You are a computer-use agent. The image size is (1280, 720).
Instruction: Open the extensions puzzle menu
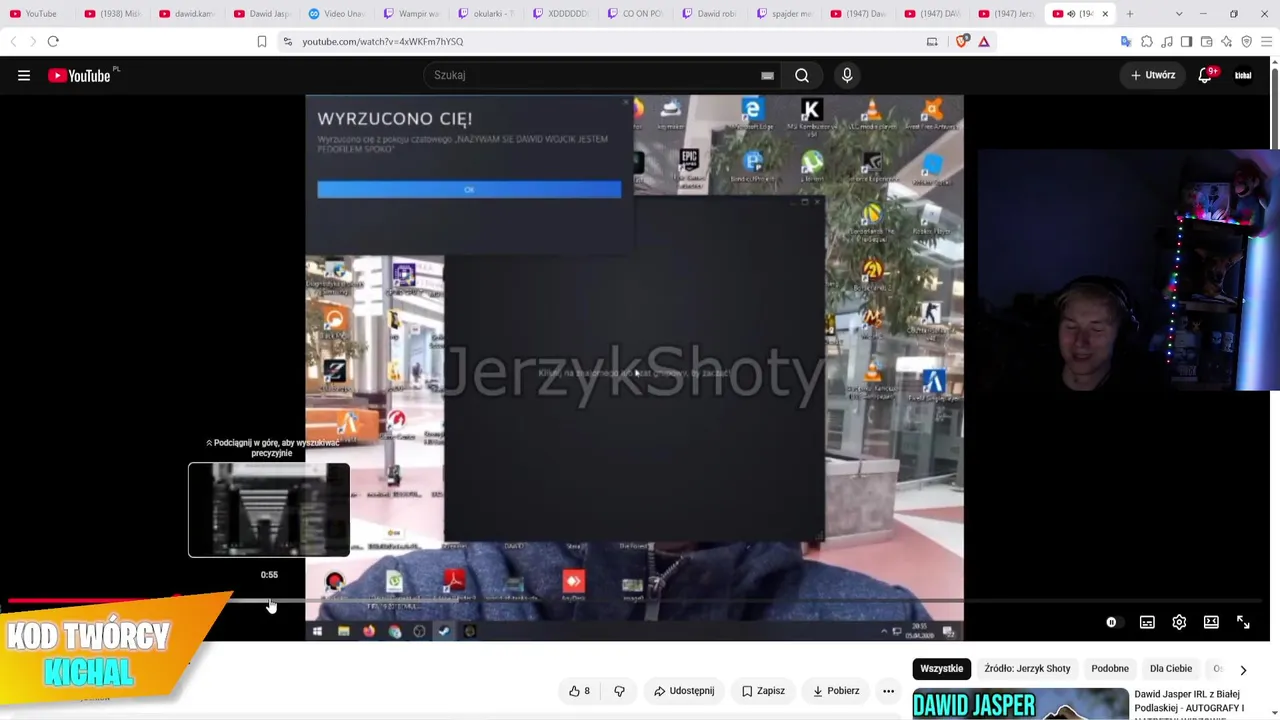coord(1147,41)
